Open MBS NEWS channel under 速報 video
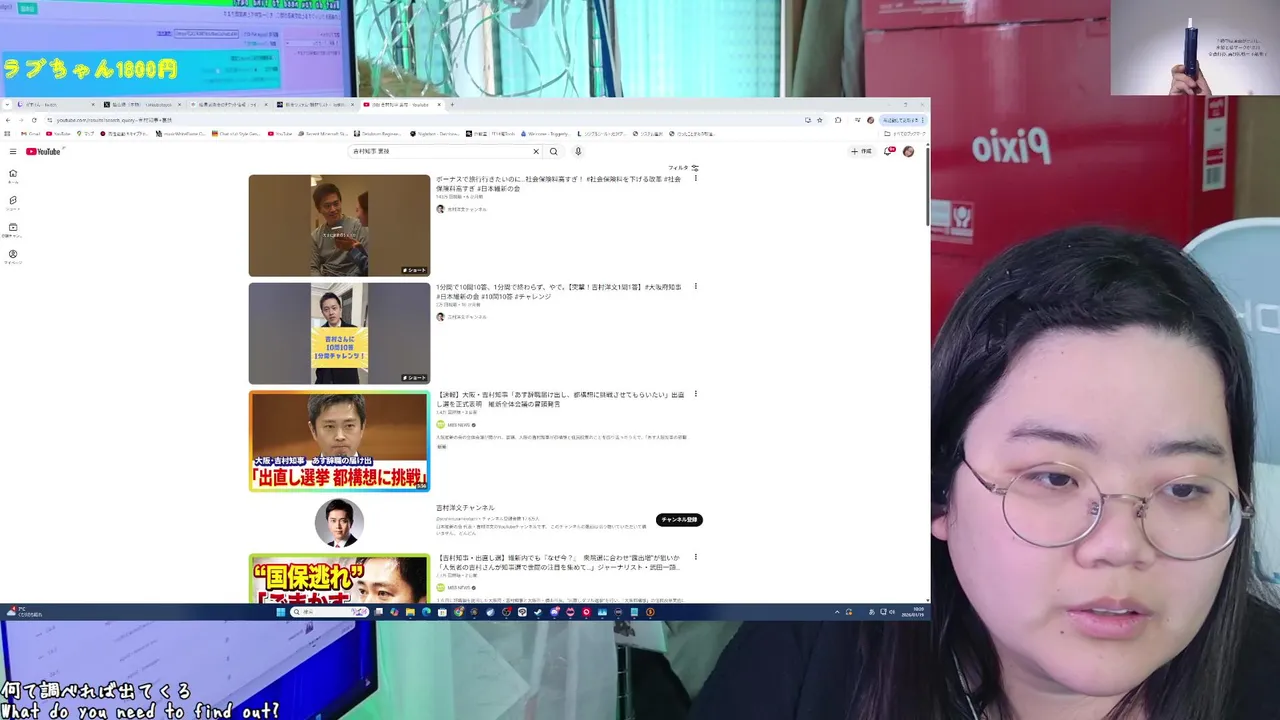Viewport: 1280px width, 720px height. pos(460,425)
